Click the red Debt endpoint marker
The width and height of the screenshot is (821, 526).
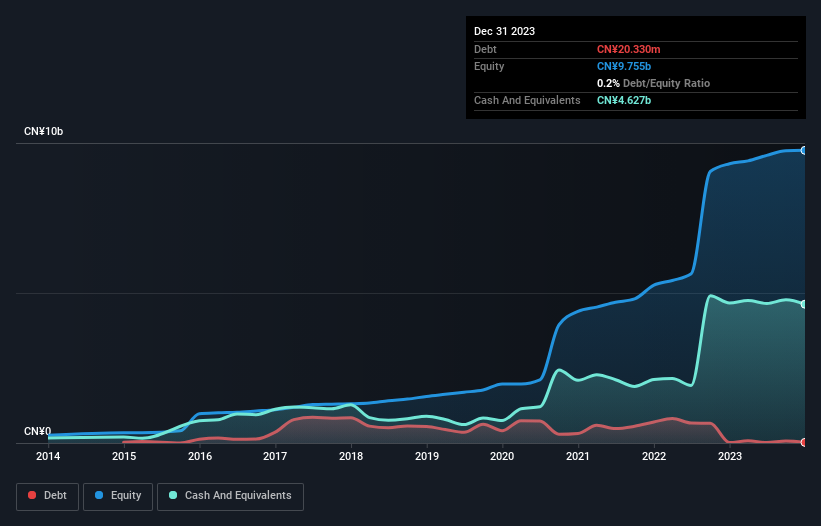point(804,442)
